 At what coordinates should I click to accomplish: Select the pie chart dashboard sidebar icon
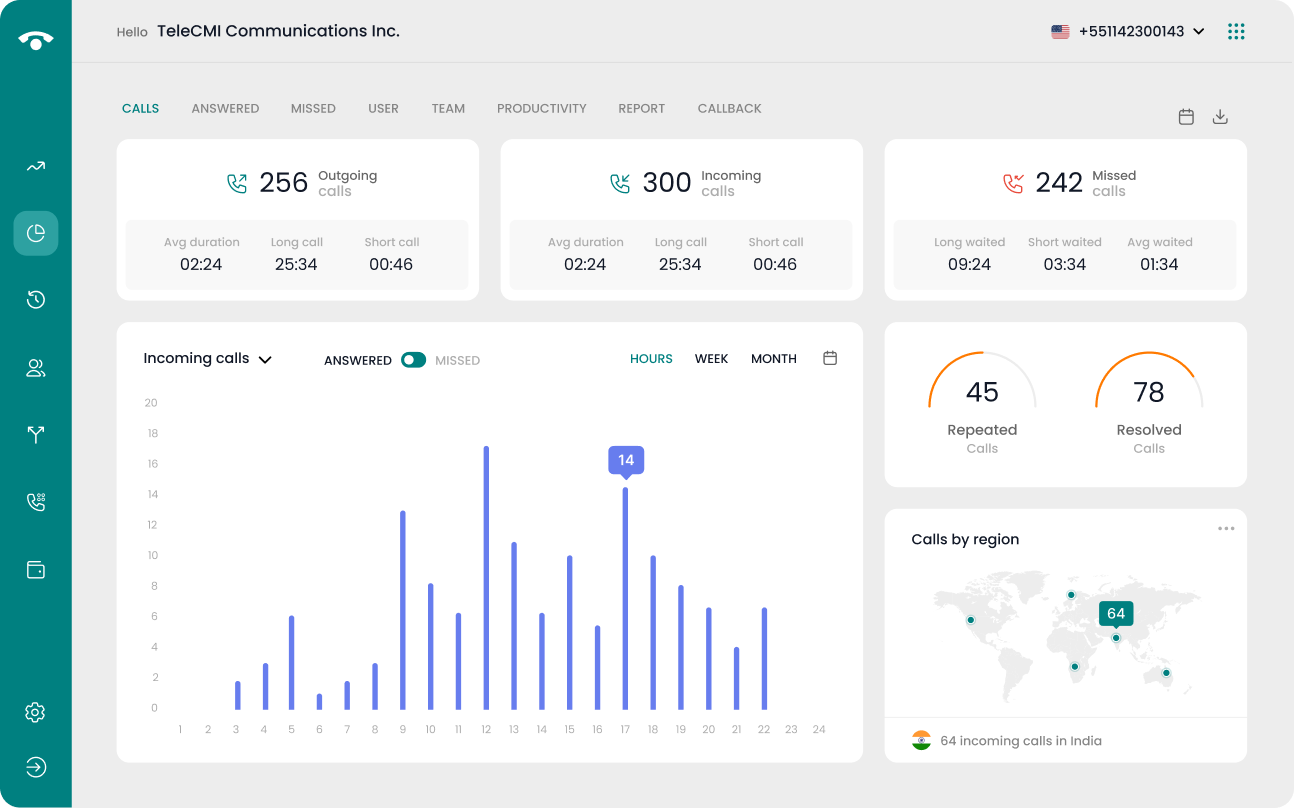[36, 233]
